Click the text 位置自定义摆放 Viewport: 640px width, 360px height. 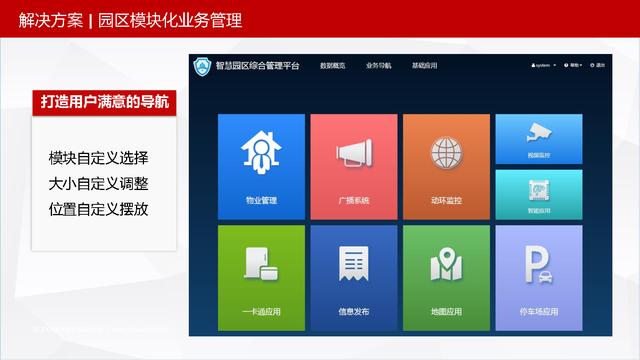tap(98, 210)
